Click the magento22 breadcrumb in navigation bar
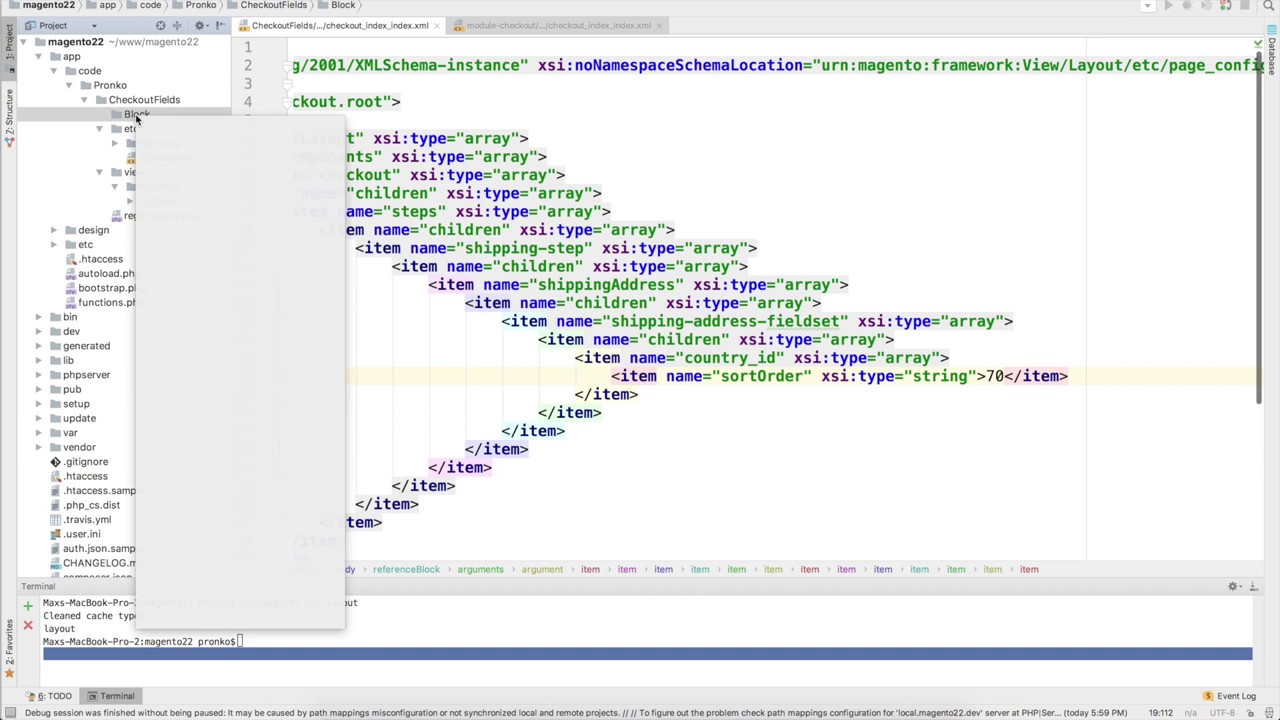The height and width of the screenshot is (720, 1280). pyautogui.click(x=44, y=5)
